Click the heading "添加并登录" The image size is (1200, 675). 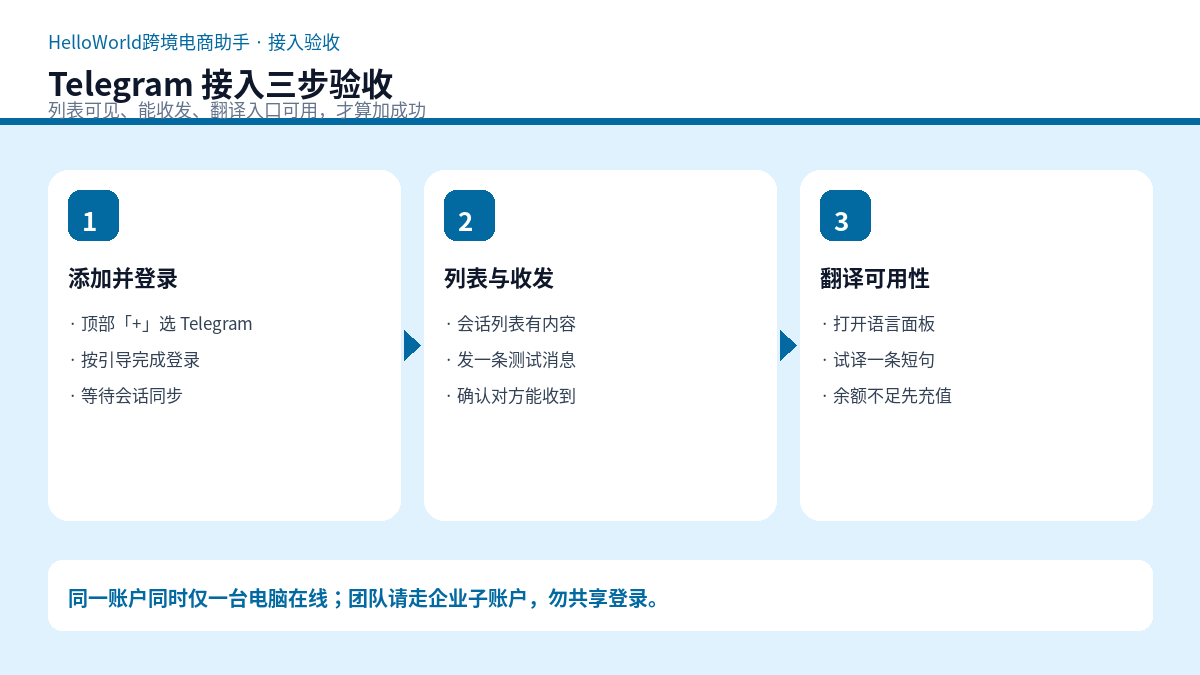123,279
